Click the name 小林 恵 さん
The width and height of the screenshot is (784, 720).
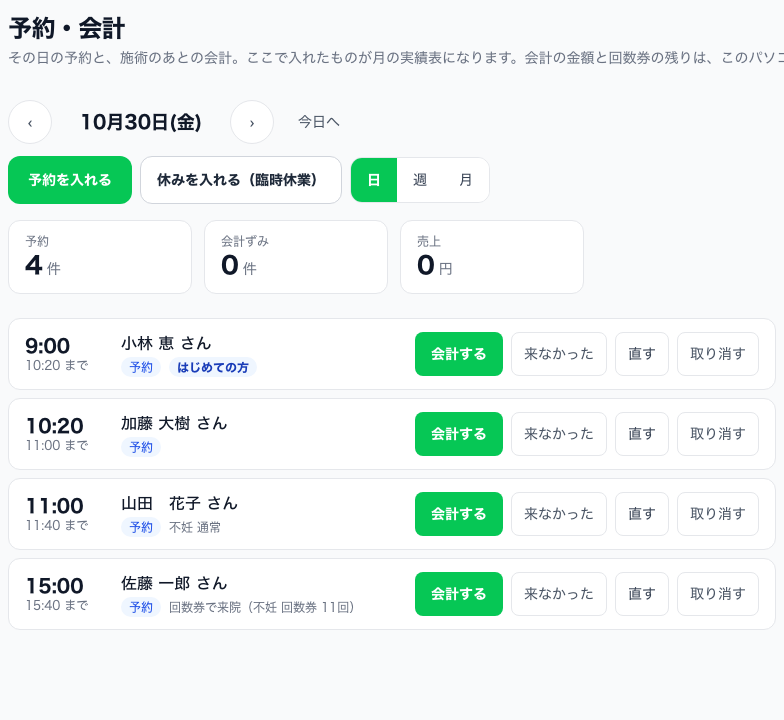tap(166, 344)
